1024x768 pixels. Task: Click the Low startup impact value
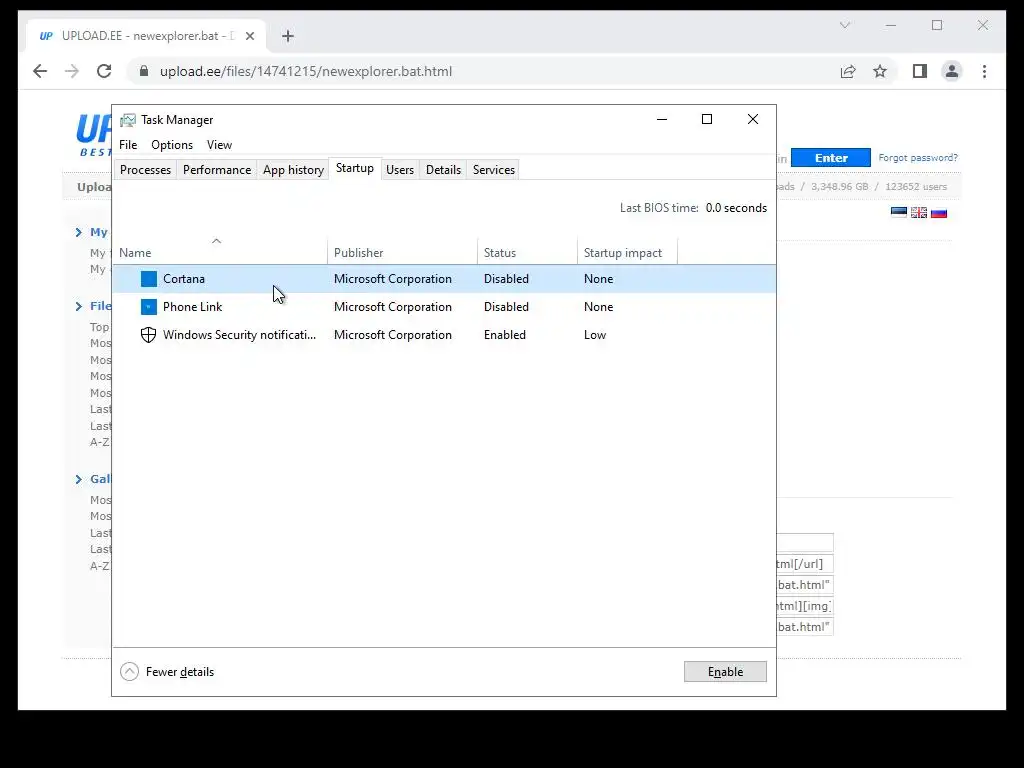coord(595,335)
